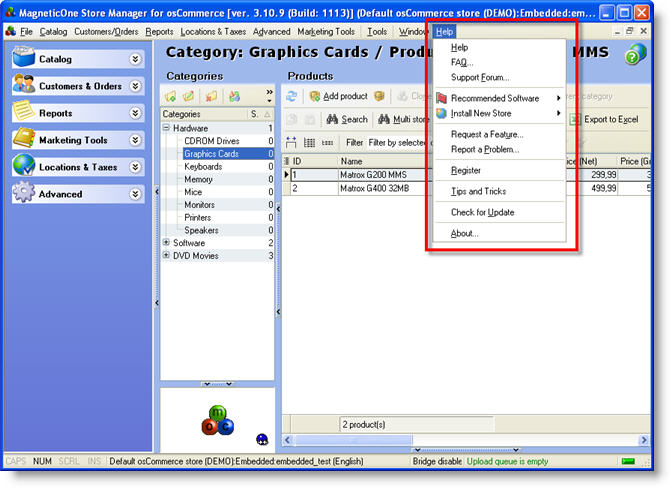670x487 pixels.
Task: Choose Support Forum from the Help menu
Action: click(479, 77)
